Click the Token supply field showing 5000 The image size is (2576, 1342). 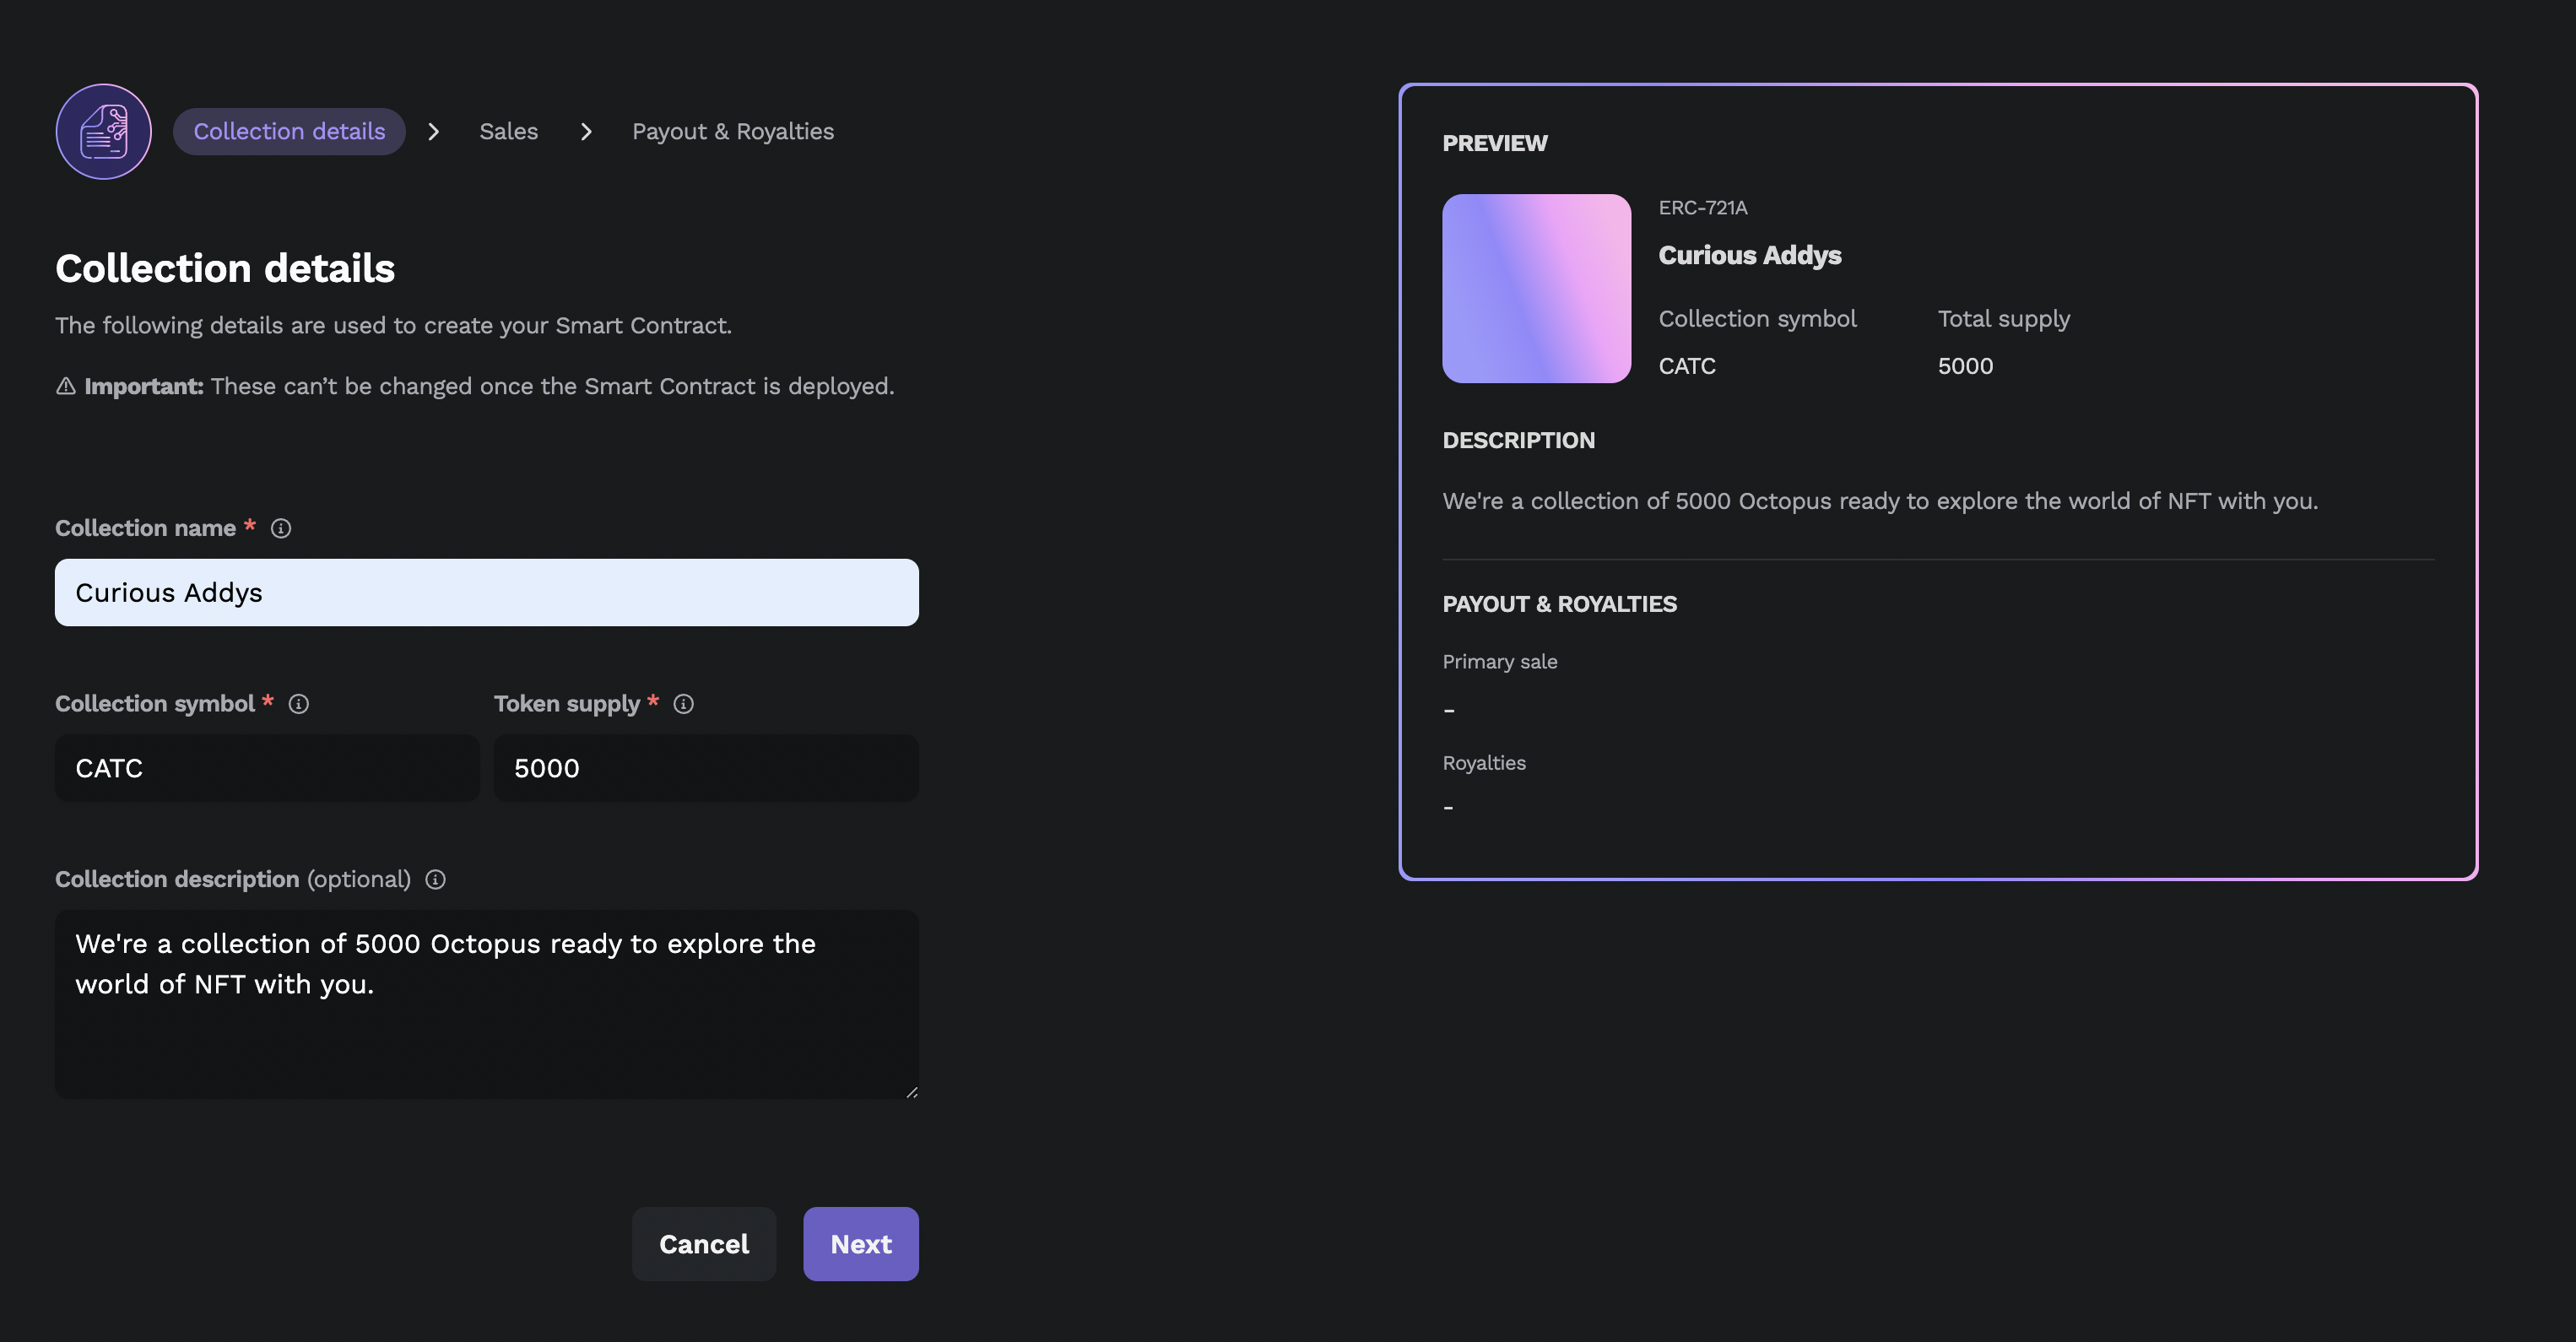coord(705,768)
